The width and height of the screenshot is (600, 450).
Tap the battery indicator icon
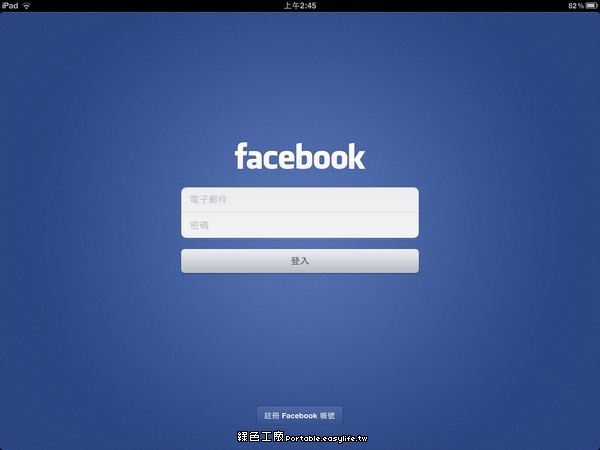coord(591,6)
